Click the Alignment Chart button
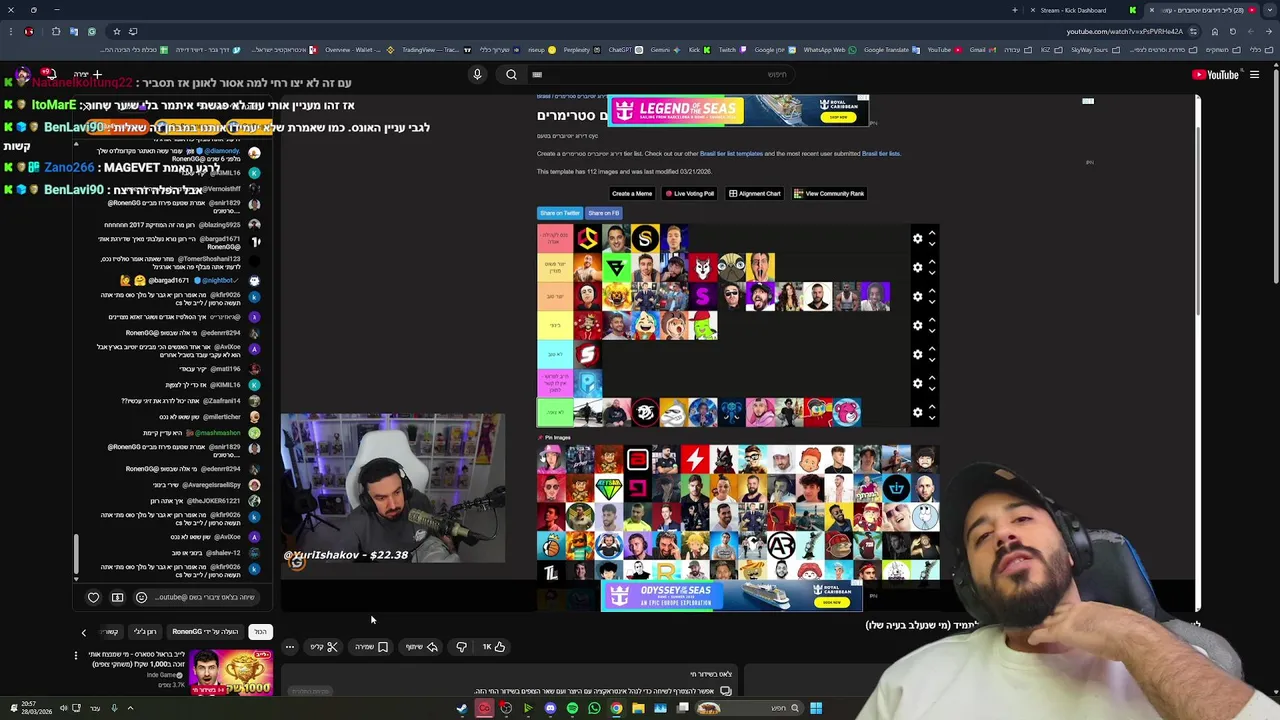The width and height of the screenshot is (1280, 720). pyautogui.click(x=755, y=194)
